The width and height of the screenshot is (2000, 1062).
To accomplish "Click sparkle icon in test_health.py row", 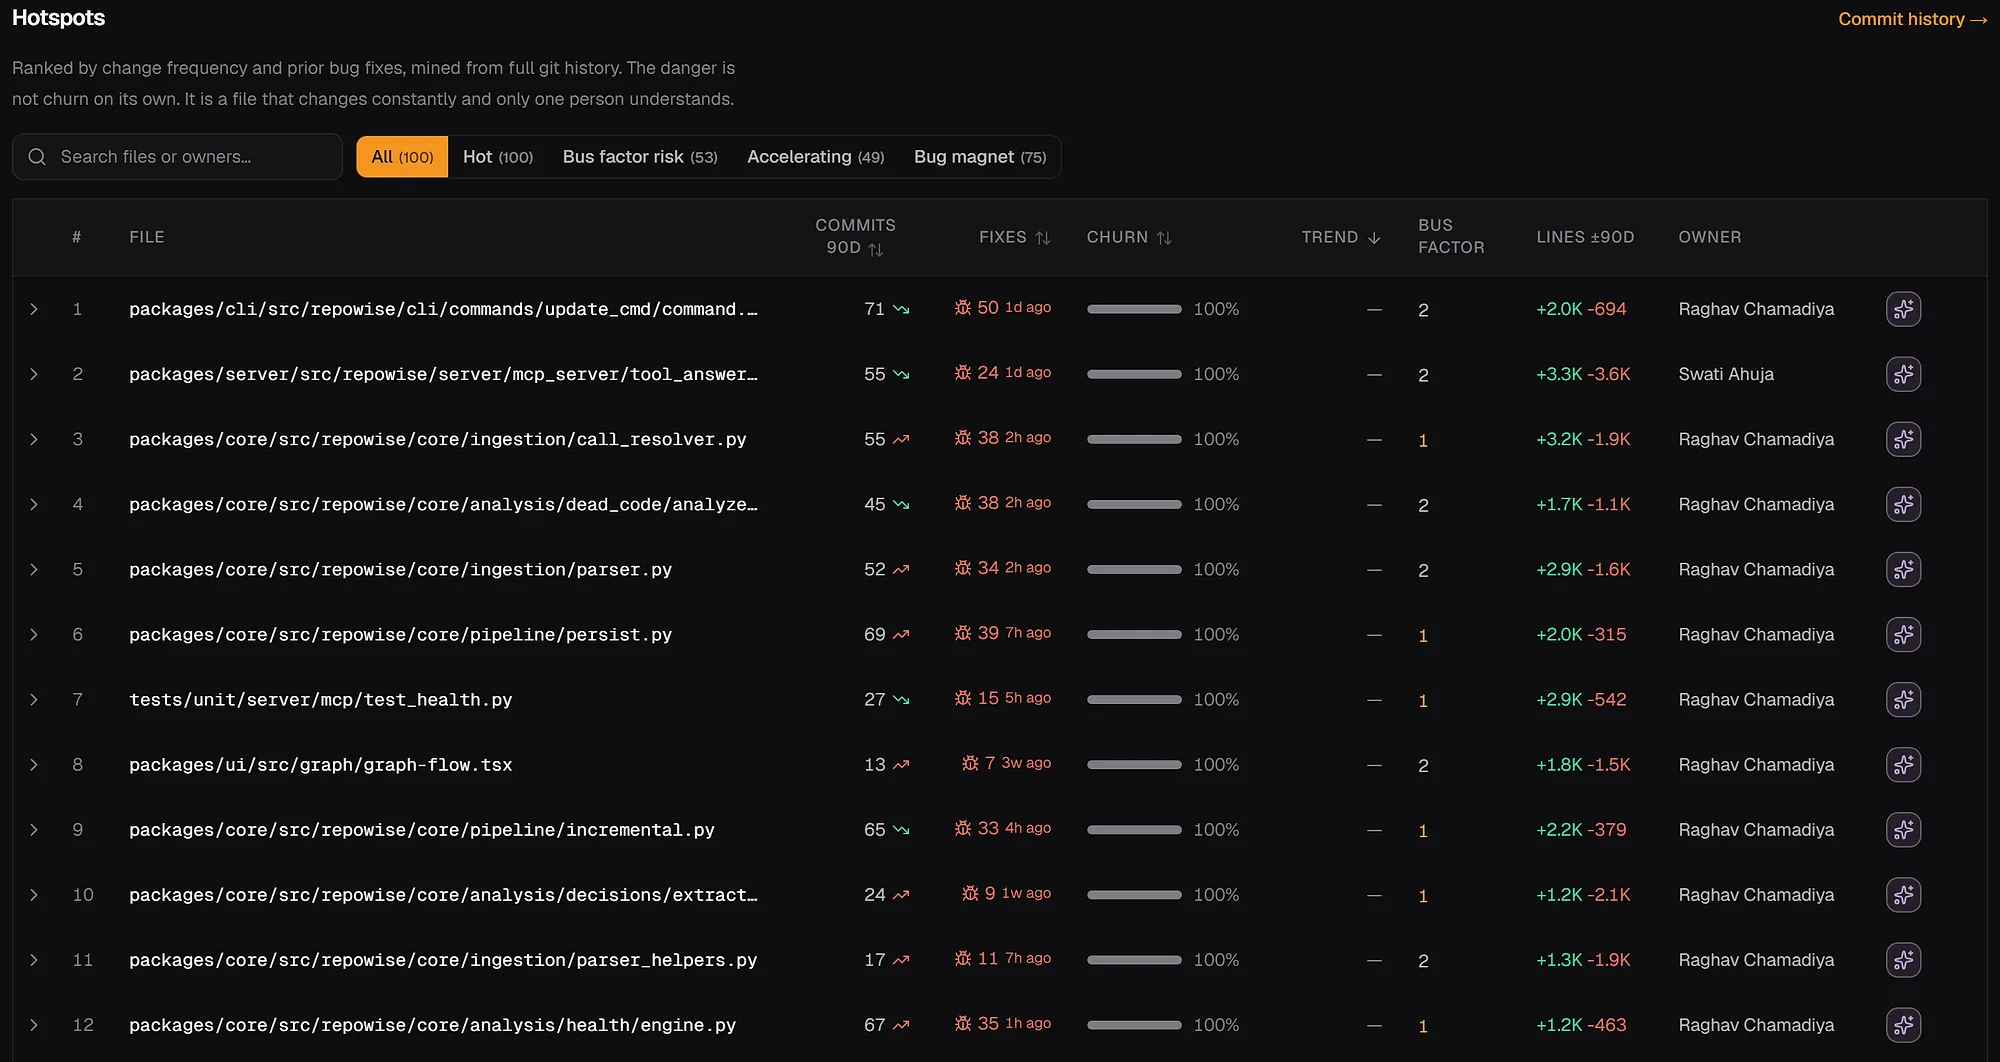I will 1903,699.
